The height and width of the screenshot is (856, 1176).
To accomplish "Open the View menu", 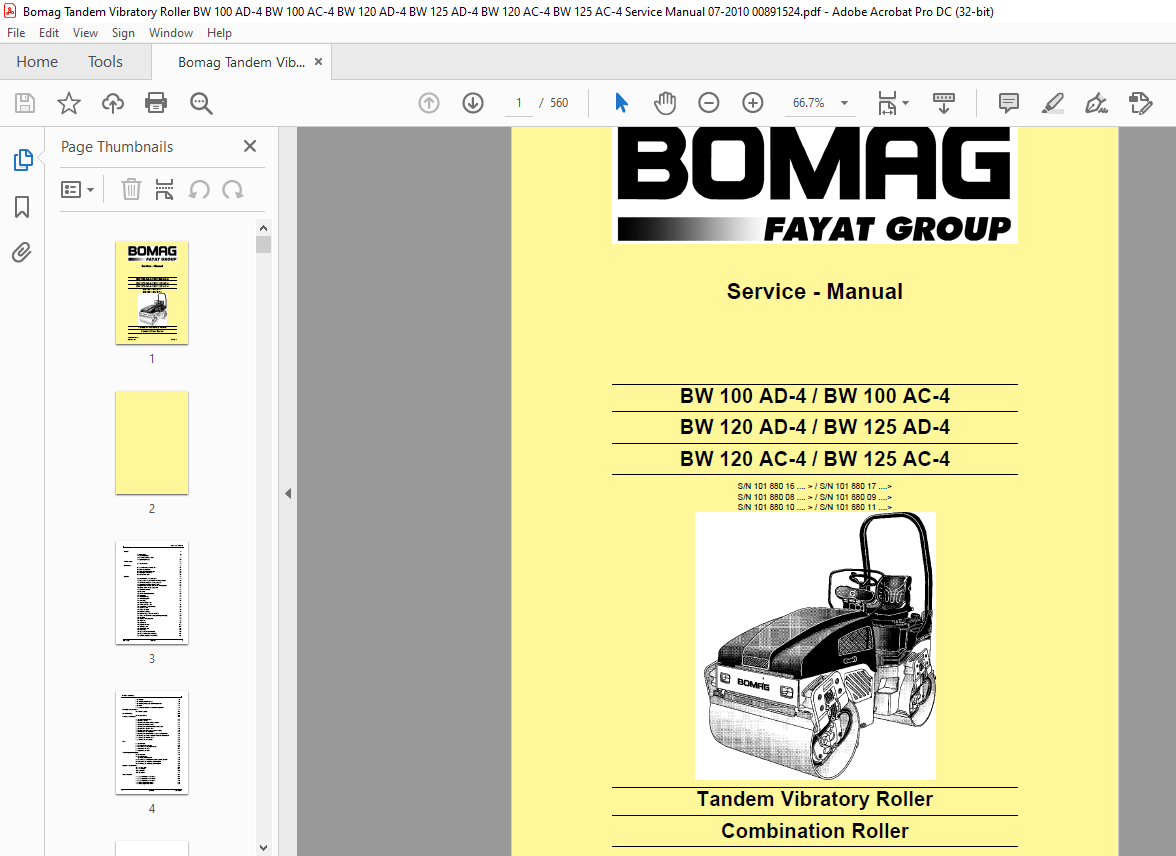I will pos(86,33).
